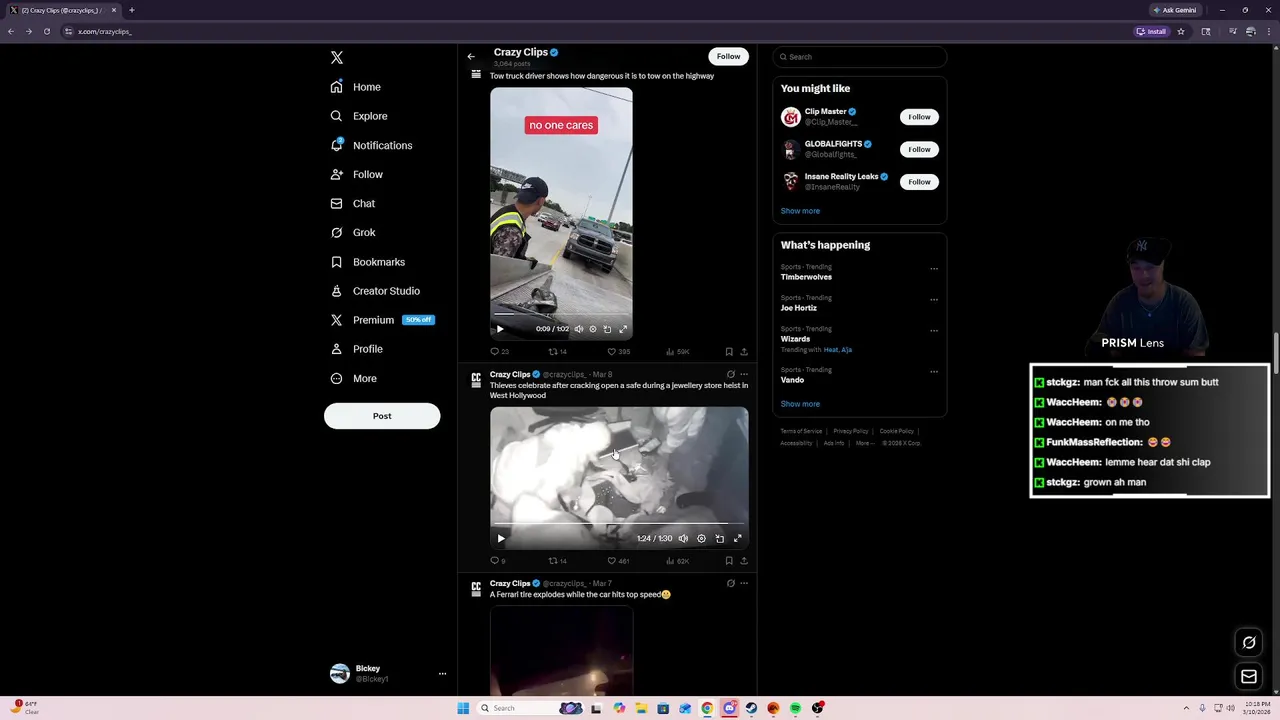Open Spotify from the taskbar
This screenshot has width=1280, height=720.
pos(795,708)
